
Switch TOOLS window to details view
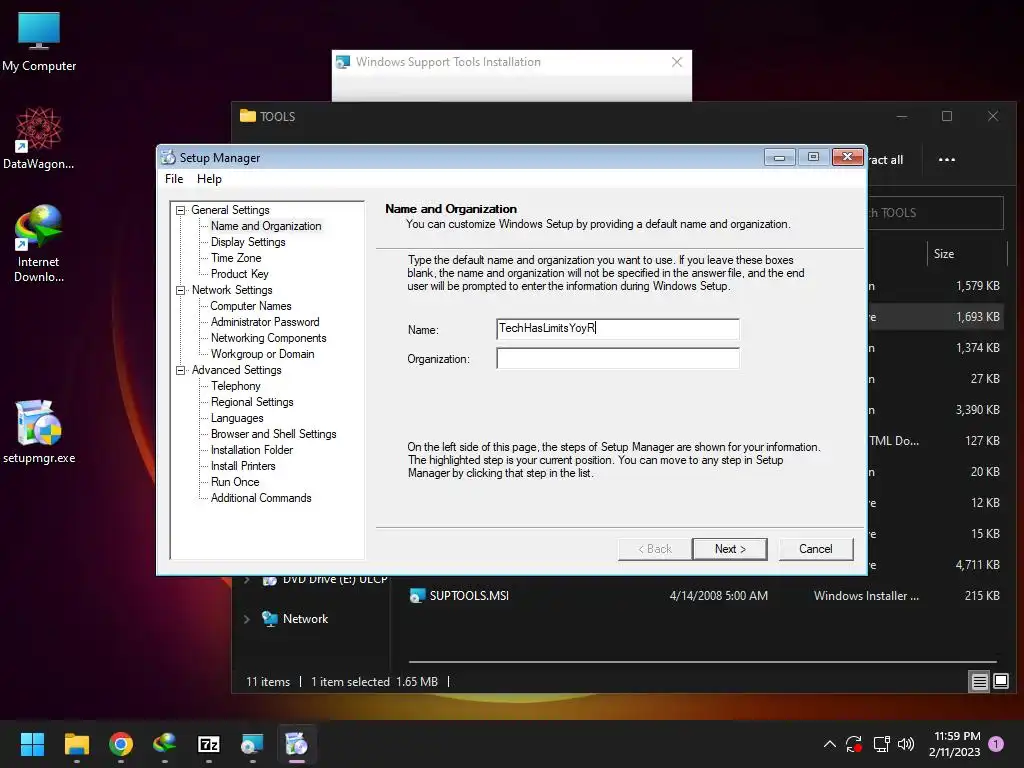tap(980, 682)
